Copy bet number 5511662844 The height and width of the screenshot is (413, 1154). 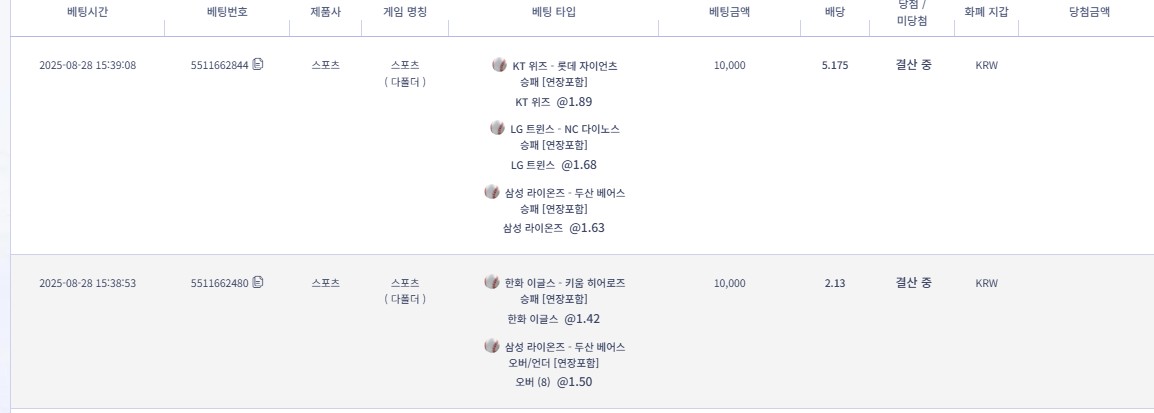pyautogui.click(x=258, y=65)
